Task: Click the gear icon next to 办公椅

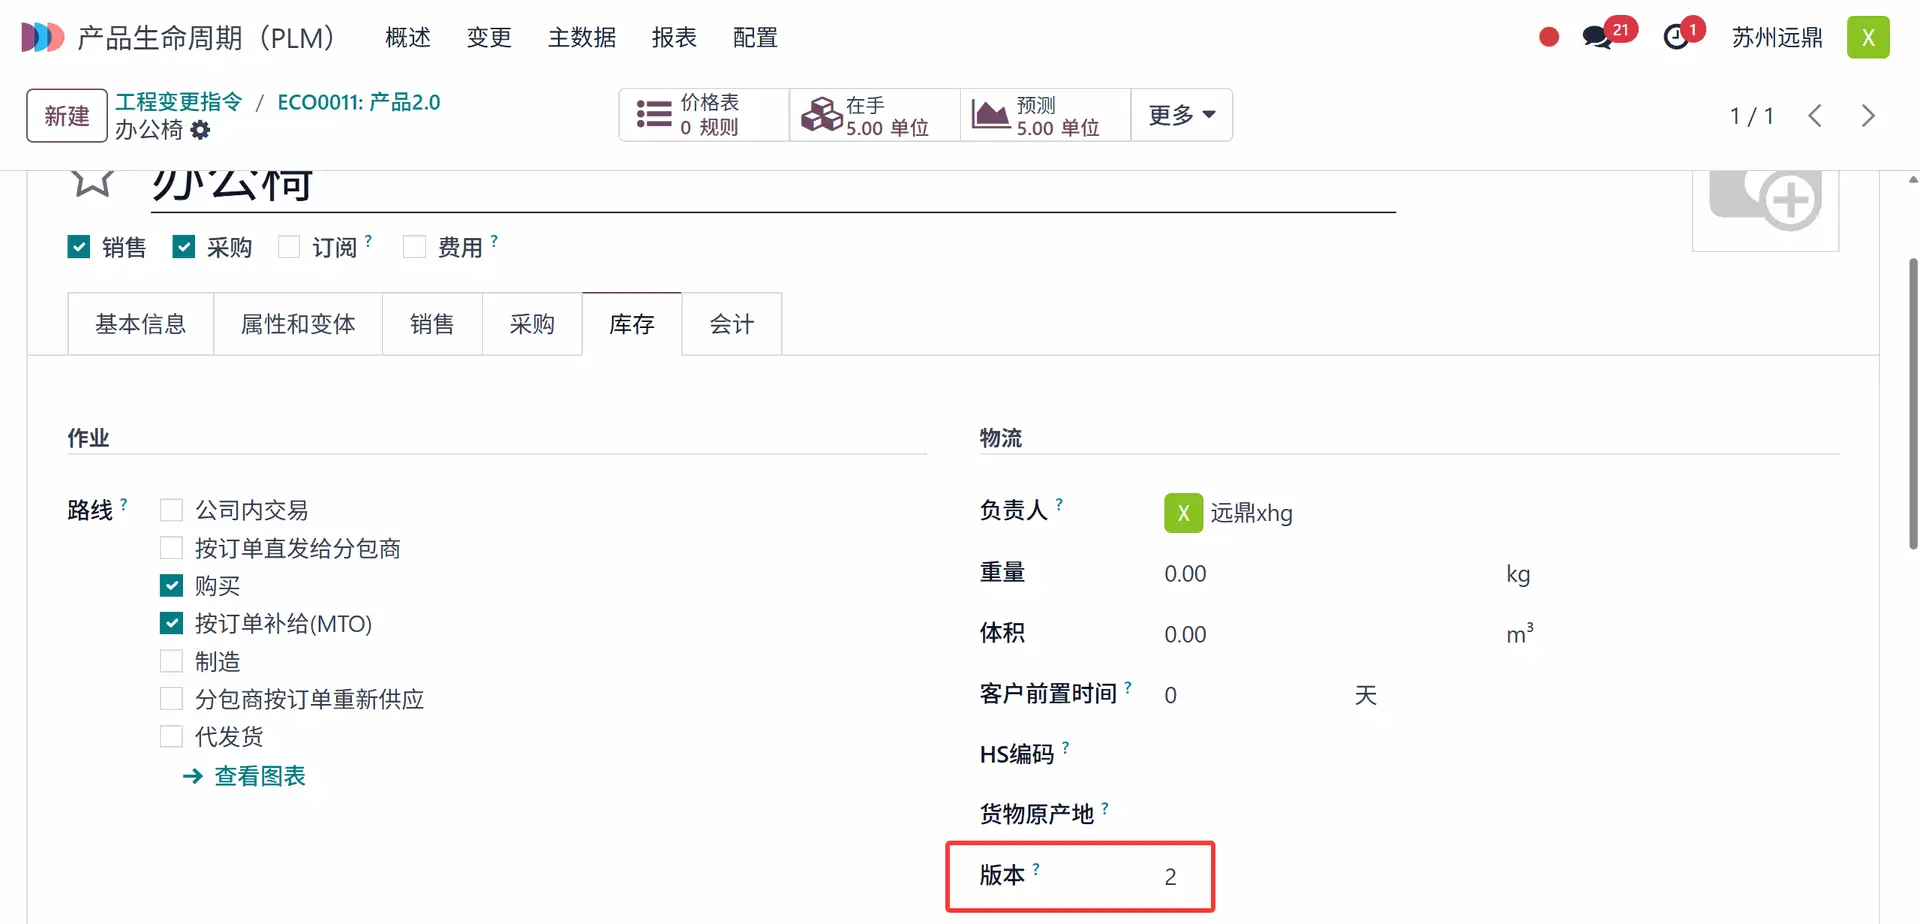Action: coord(201,130)
